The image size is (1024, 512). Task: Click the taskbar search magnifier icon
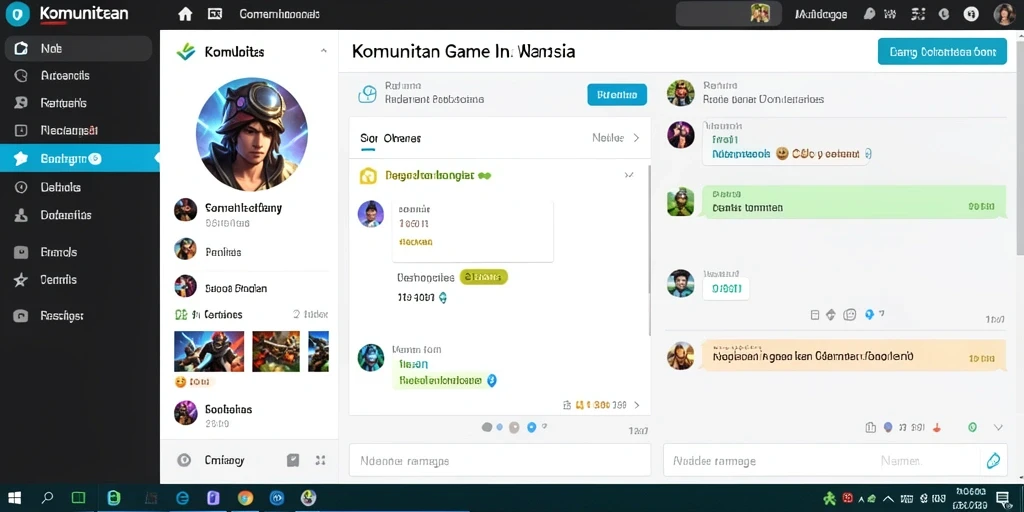47,498
